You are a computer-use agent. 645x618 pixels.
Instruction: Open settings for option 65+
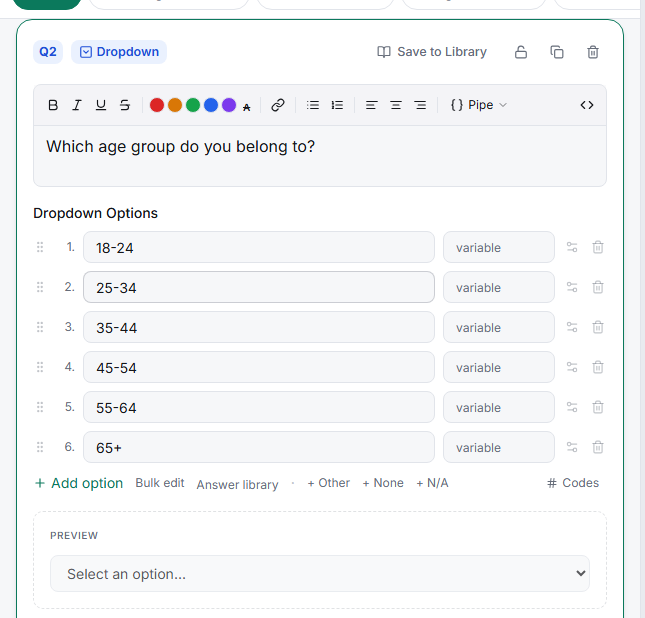572,447
